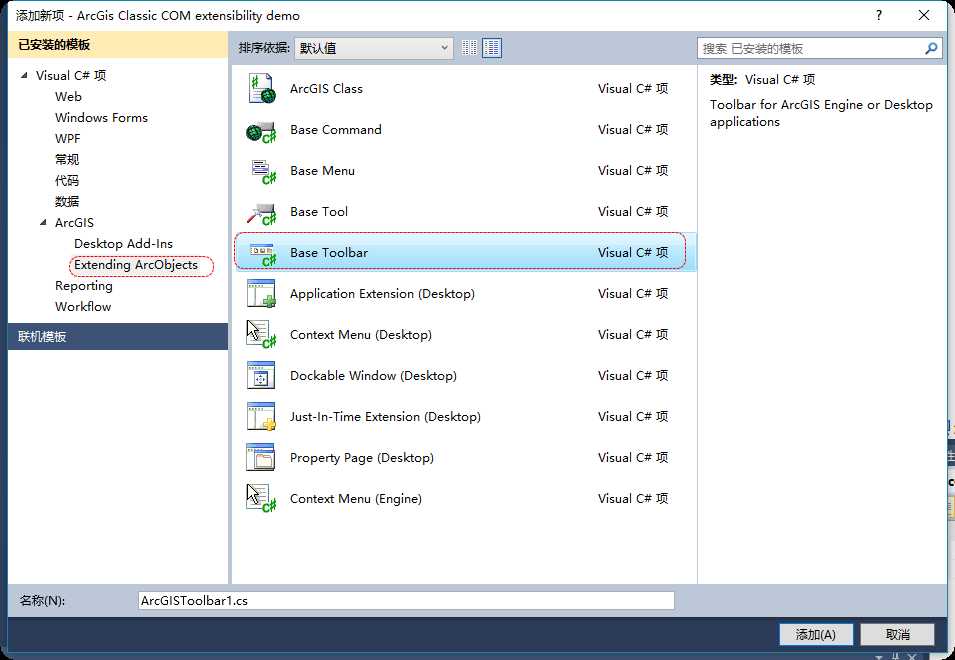Viewport: 955px width, 660px height.
Task: Select the Extending ArcObjects category
Action: coord(136,265)
